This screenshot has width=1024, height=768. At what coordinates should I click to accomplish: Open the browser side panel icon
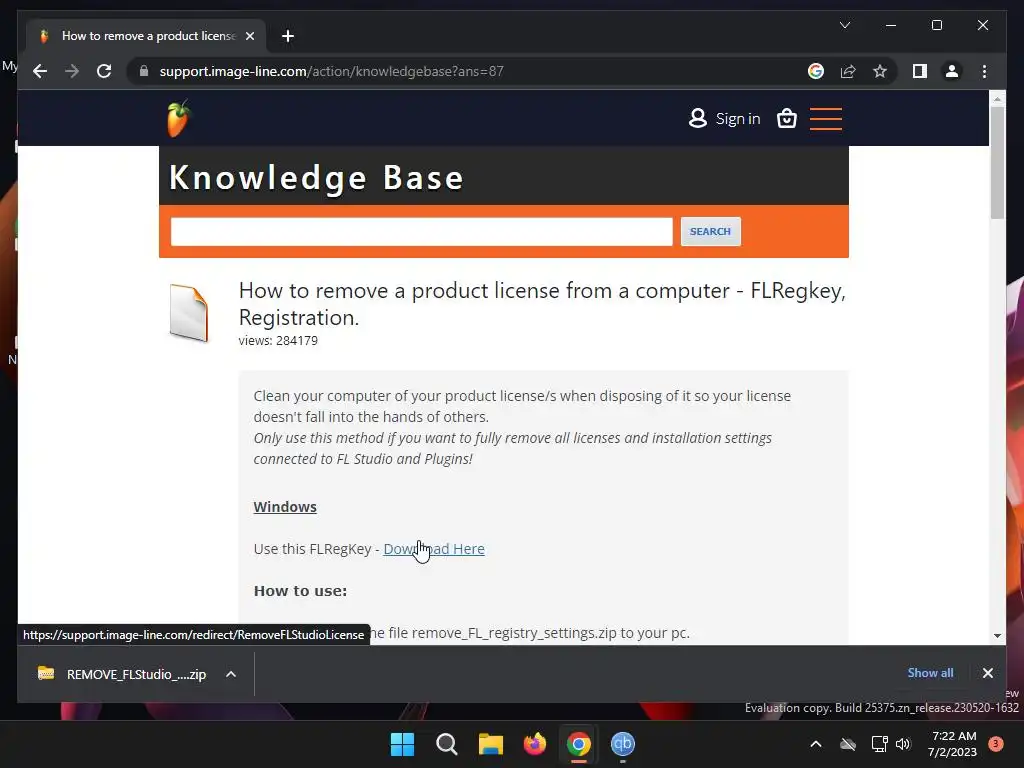(x=920, y=71)
